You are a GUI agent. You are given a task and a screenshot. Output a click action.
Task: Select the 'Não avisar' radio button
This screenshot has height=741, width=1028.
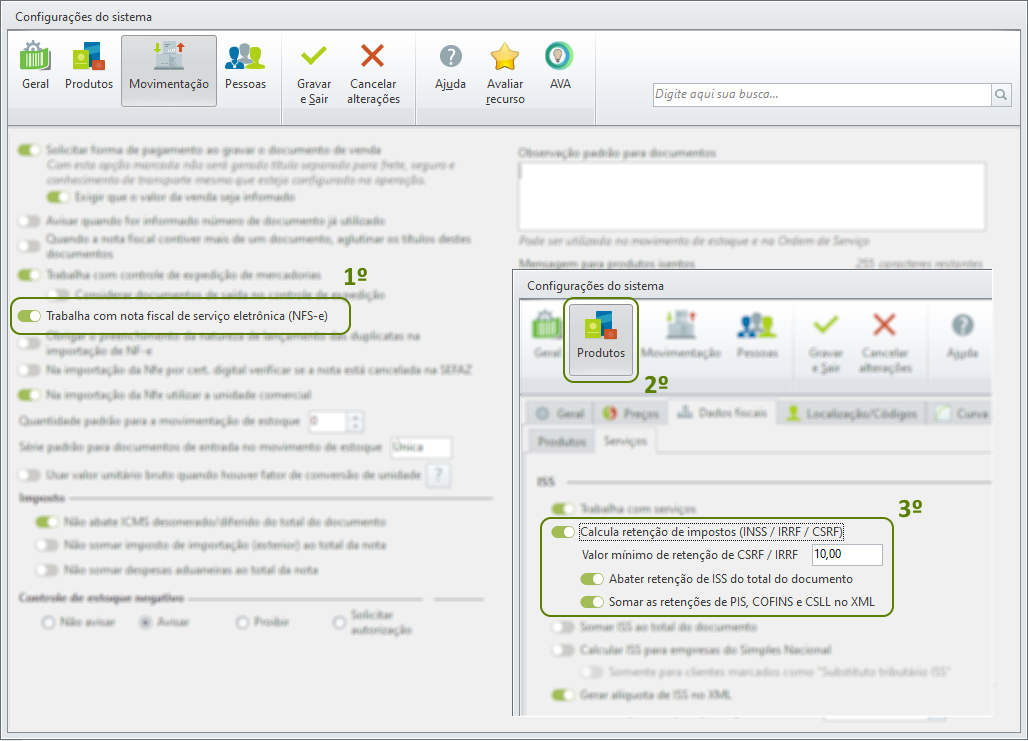48,622
